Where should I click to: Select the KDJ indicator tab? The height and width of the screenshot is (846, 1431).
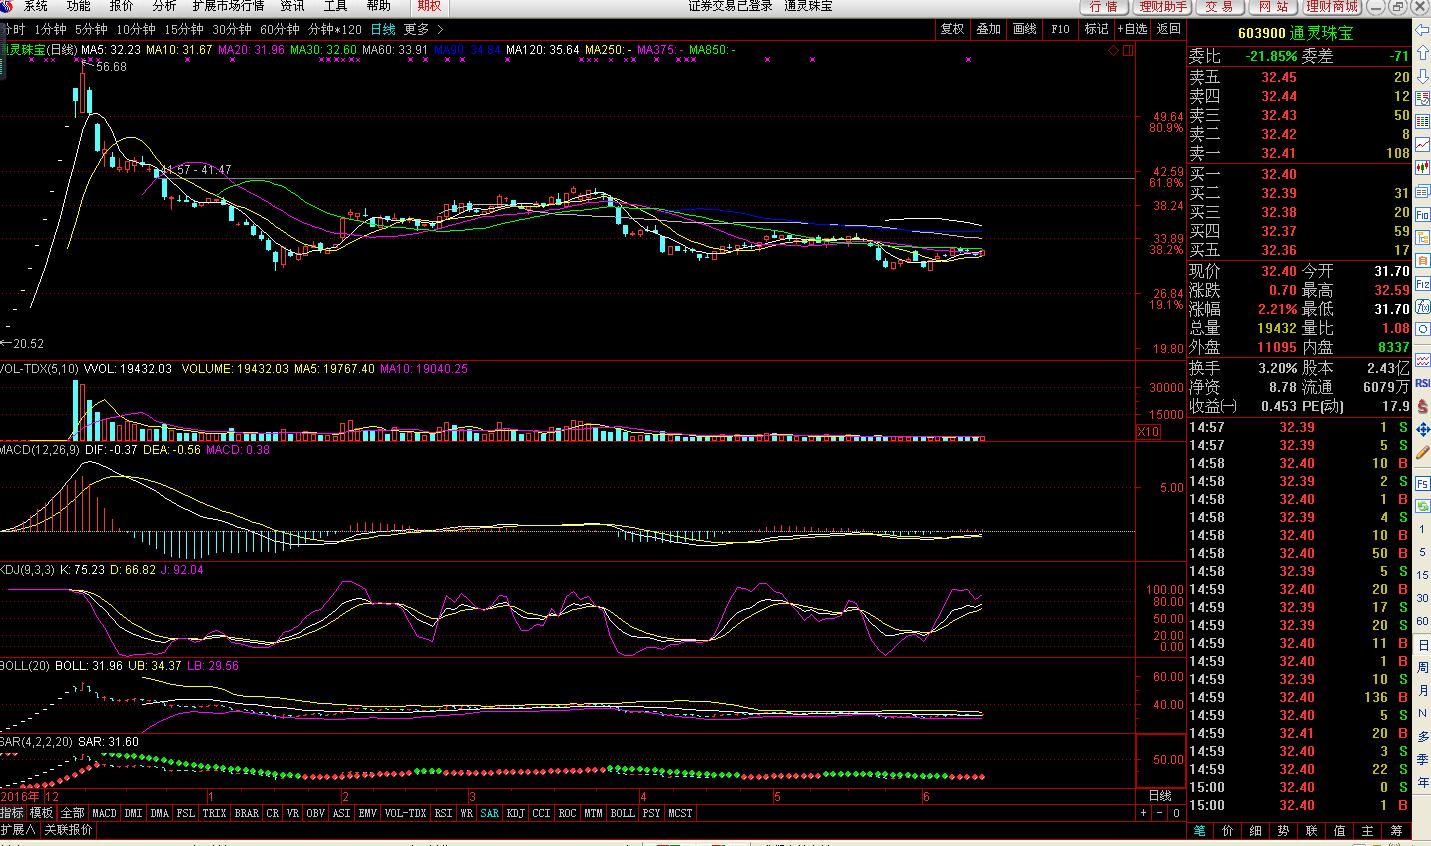(x=515, y=813)
